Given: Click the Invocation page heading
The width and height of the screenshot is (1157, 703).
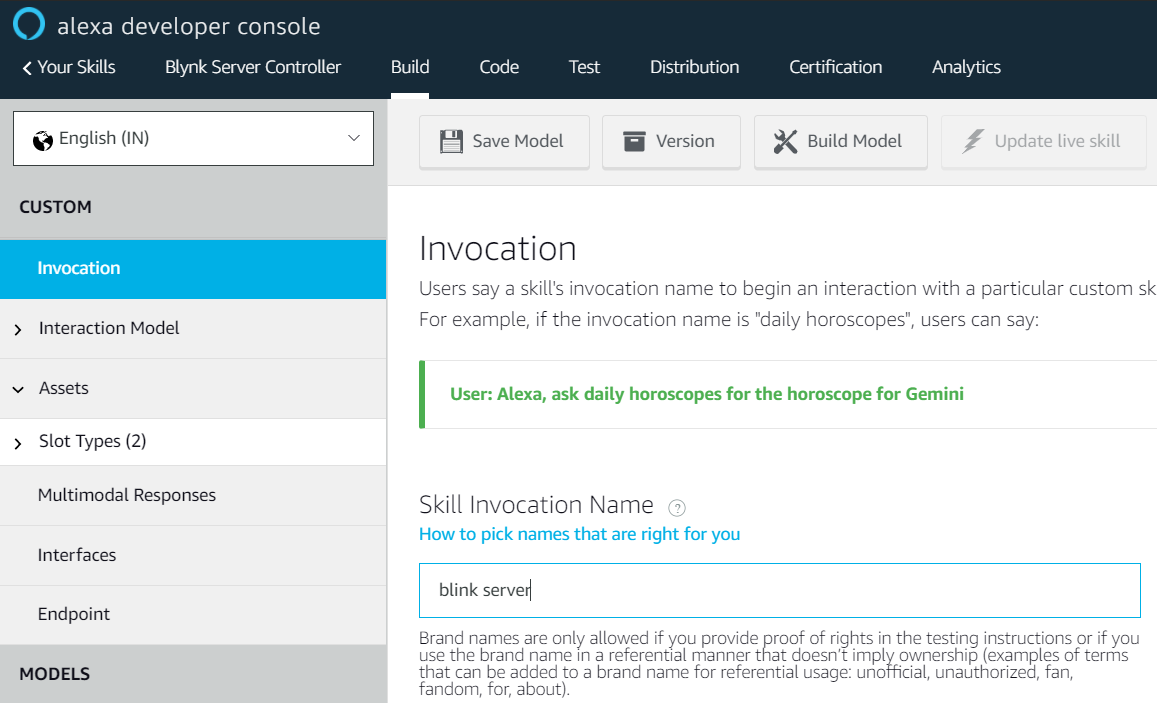Looking at the screenshot, I should click(497, 249).
